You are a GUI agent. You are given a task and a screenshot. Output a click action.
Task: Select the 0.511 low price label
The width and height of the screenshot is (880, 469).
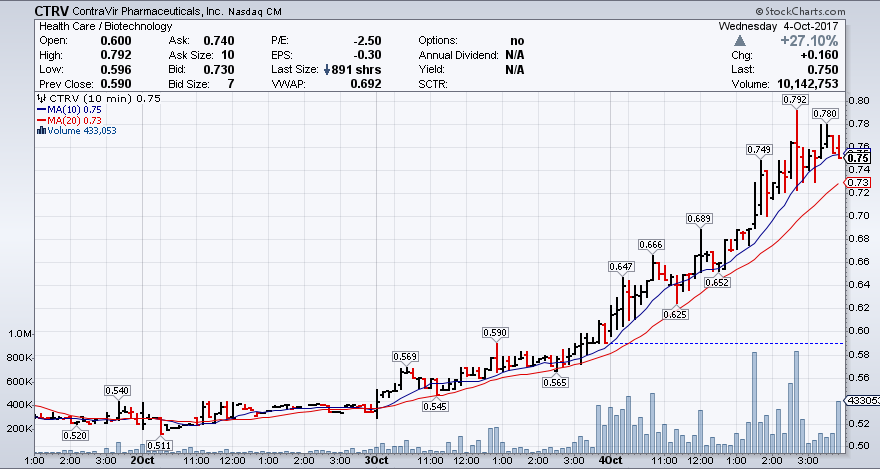158,445
